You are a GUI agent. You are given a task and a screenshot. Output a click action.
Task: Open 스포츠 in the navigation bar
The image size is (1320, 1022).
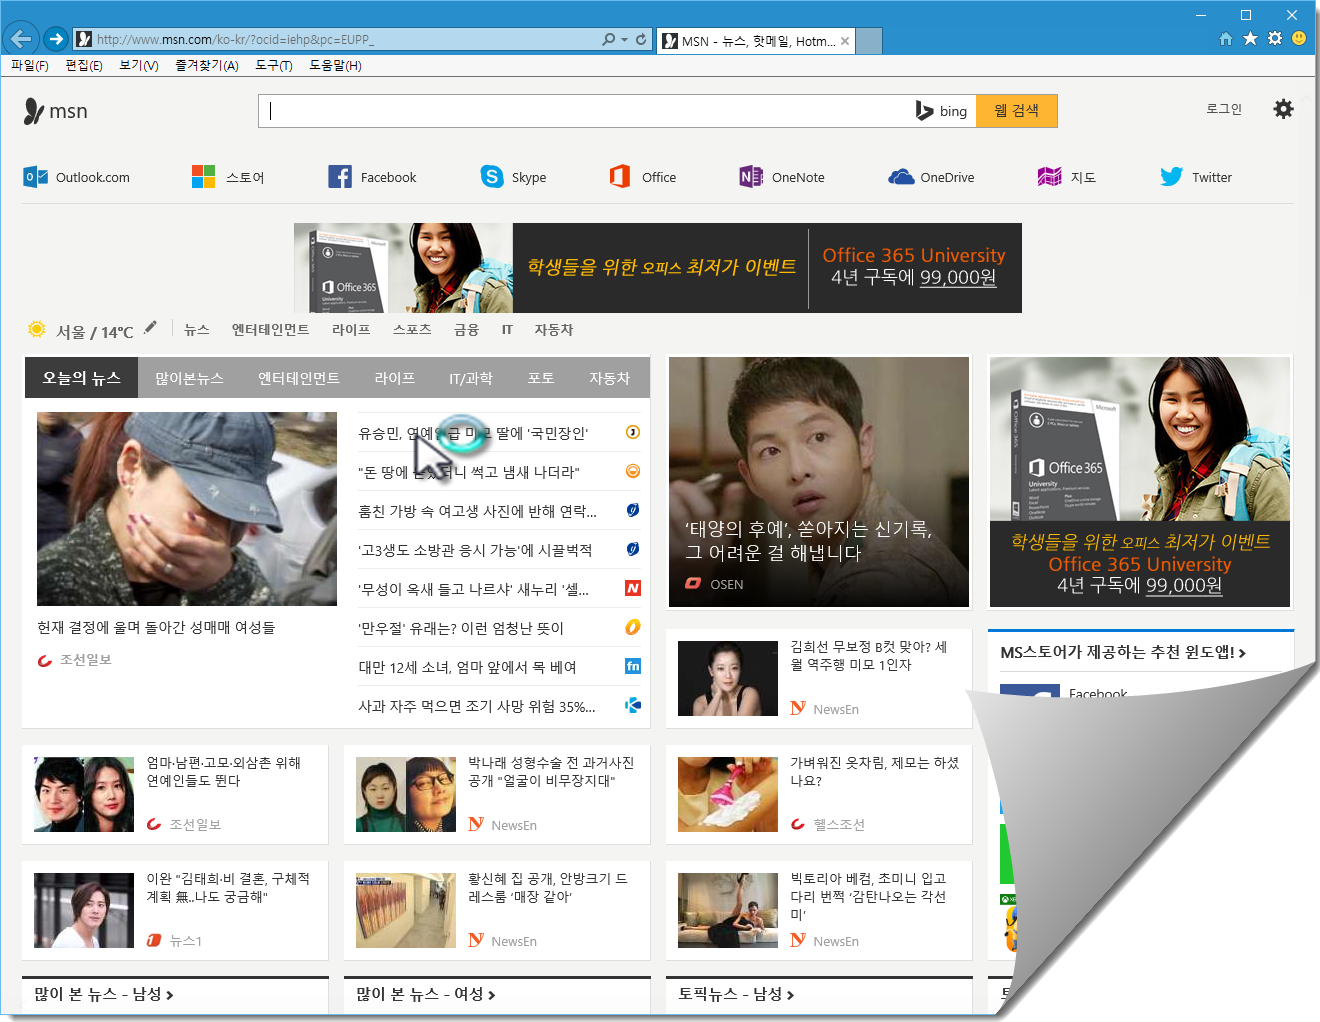pyautogui.click(x=412, y=330)
